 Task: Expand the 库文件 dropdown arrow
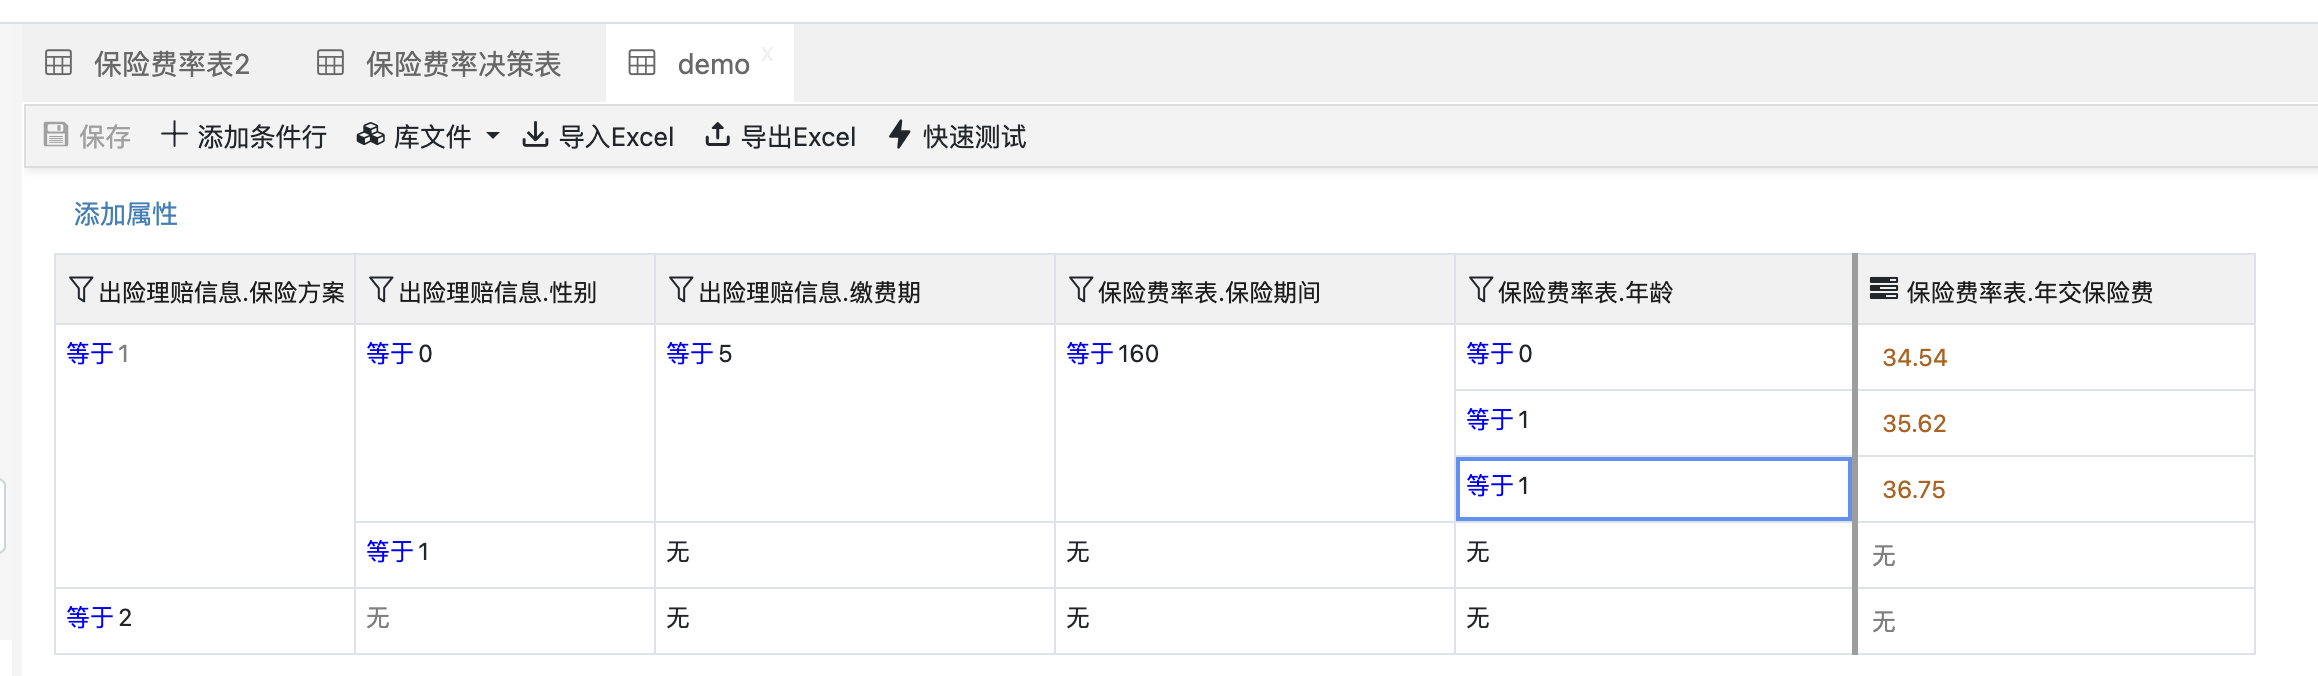point(493,136)
